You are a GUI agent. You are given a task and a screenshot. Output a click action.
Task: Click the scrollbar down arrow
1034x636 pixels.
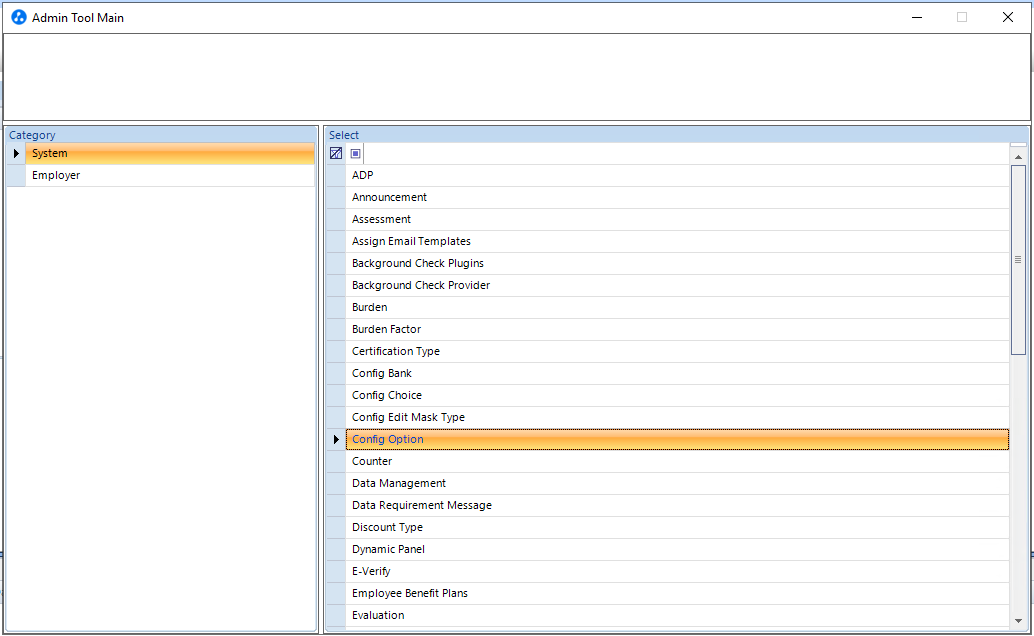click(x=1018, y=621)
